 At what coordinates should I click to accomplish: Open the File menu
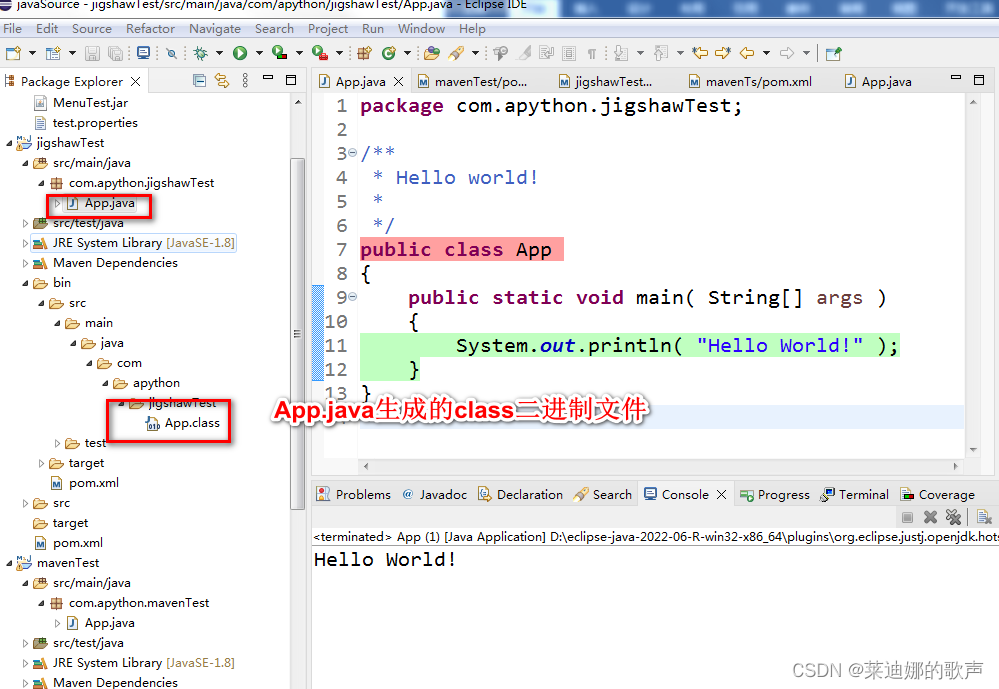pyautogui.click(x=12, y=29)
